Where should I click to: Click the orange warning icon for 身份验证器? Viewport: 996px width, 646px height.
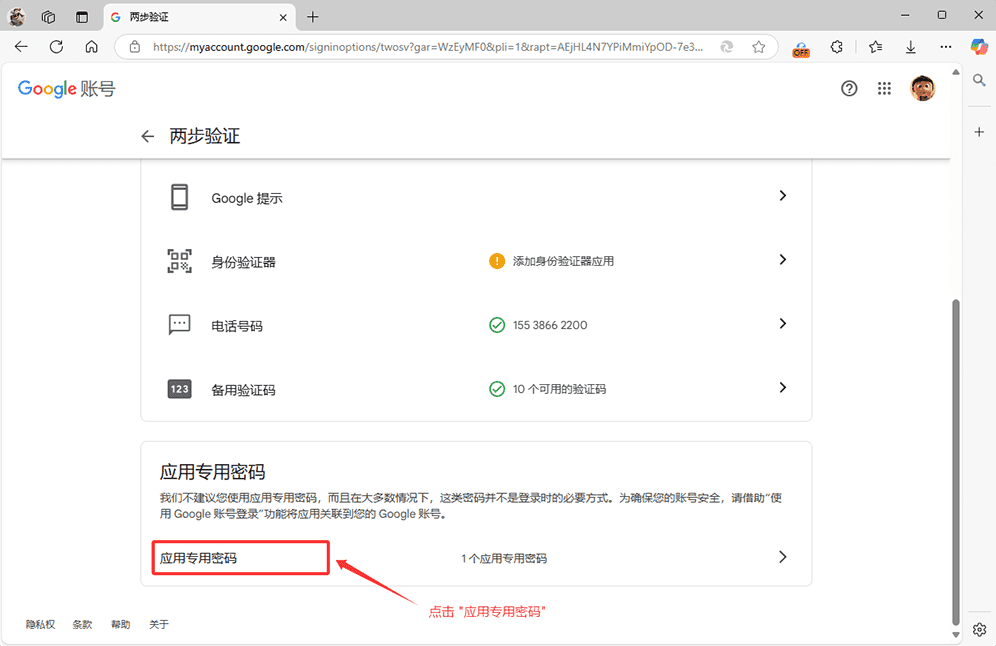click(497, 261)
